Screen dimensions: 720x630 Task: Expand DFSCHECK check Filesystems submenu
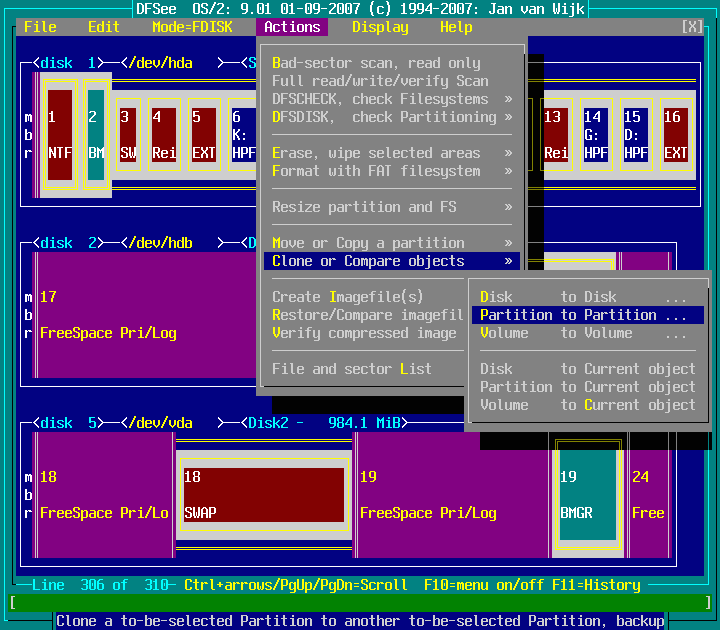click(x=392, y=99)
